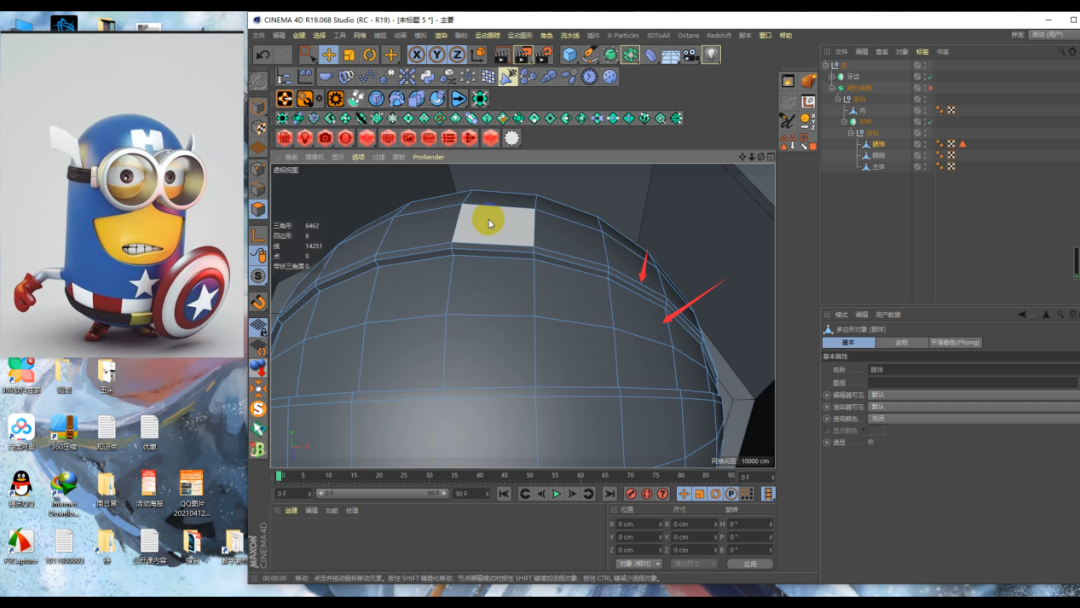The image size is (1080, 608).
Task: Click the Live Selection tool icon
Action: pos(307,54)
